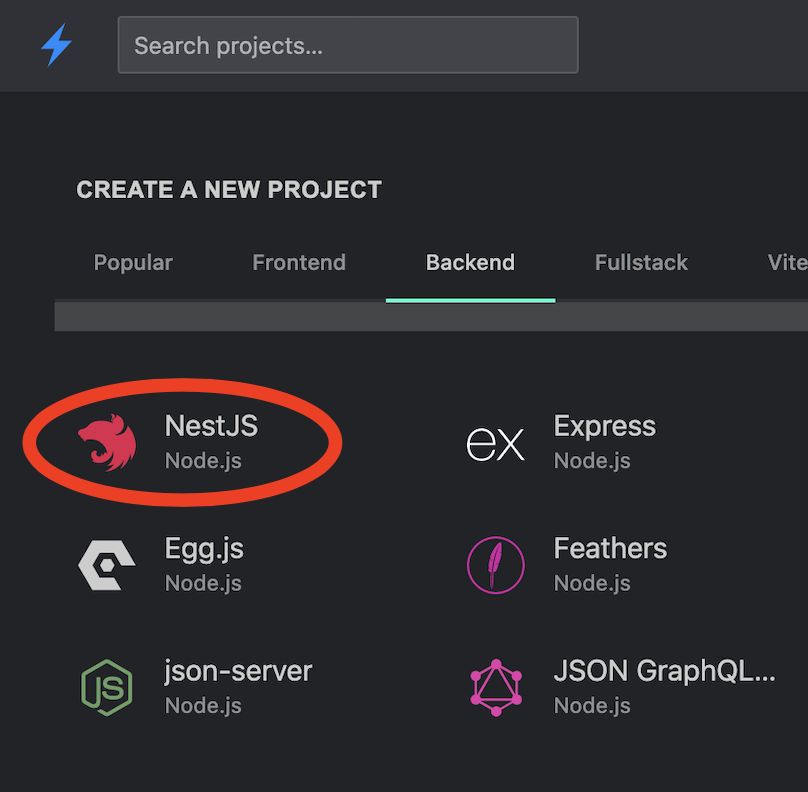This screenshot has height=792, width=808.
Task: Switch to the Popular tab
Action: pos(133,262)
